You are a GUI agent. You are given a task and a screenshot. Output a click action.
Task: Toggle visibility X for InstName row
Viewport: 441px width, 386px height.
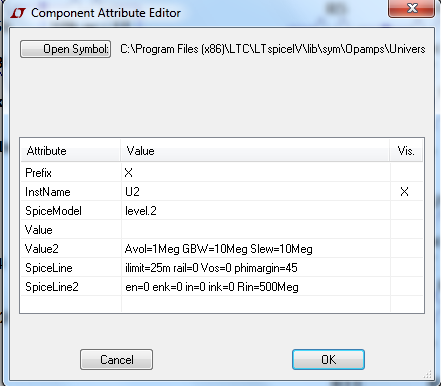click(406, 191)
